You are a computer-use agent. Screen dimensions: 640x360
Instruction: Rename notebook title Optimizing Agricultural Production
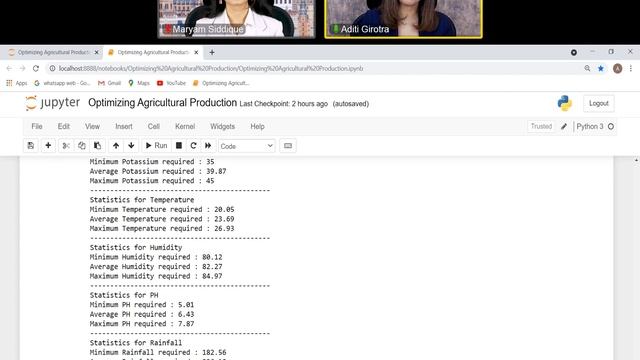coord(162,103)
